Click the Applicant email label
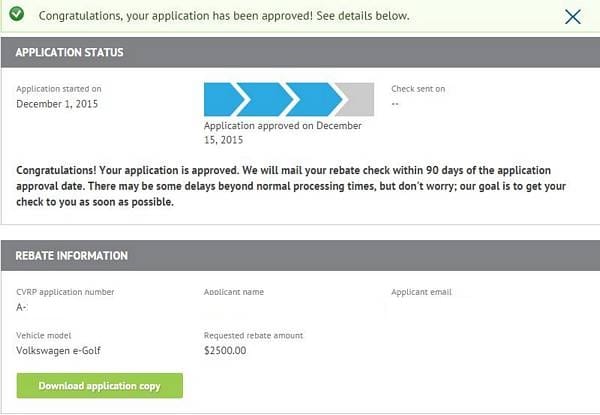Image resolution: width=600 pixels, height=415 pixels. pos(421,292)
